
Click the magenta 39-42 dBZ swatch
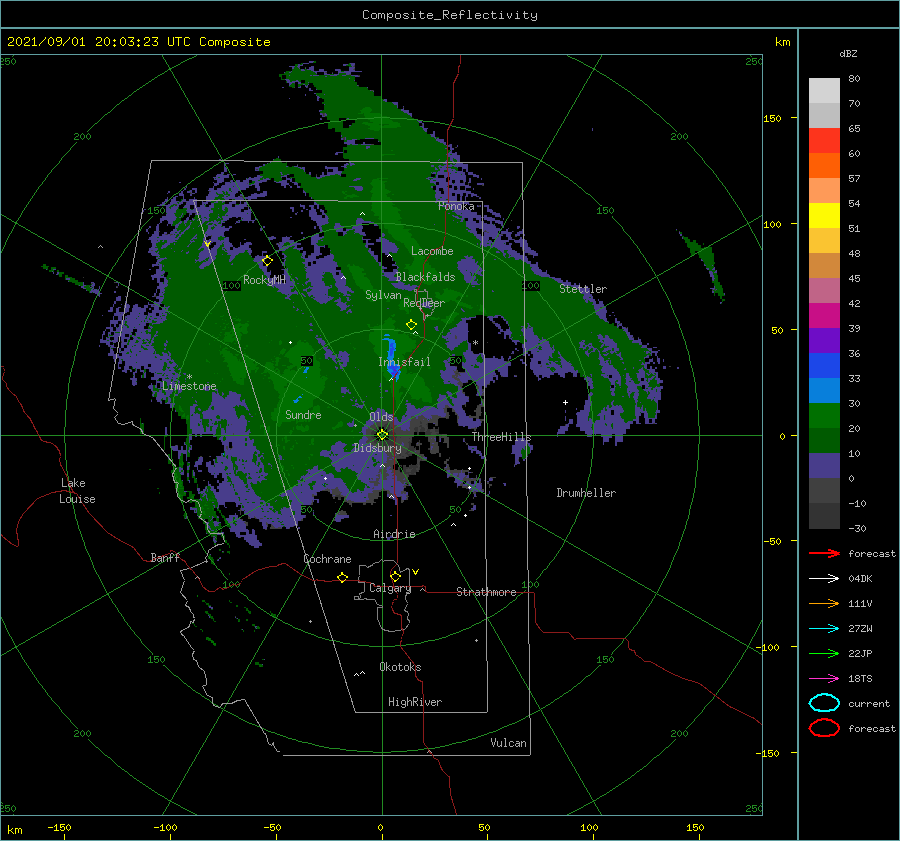[x=824, y=316]
